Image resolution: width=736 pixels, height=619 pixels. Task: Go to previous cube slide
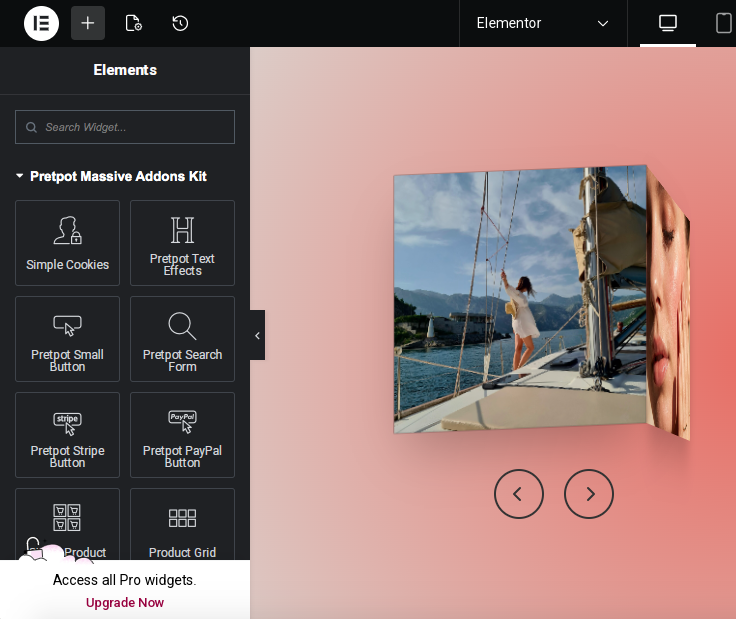[x=519, y=494]
